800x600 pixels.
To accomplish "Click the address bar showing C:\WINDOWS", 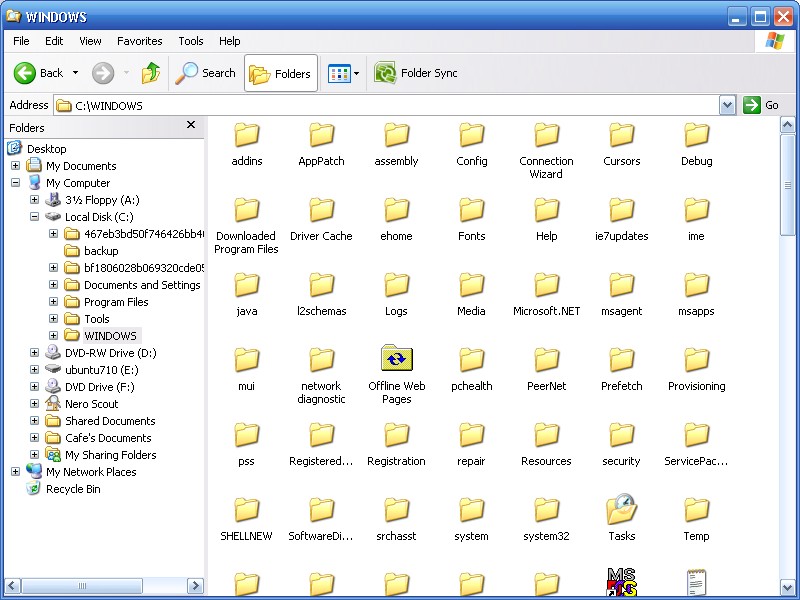I will (x=387, y=106).
